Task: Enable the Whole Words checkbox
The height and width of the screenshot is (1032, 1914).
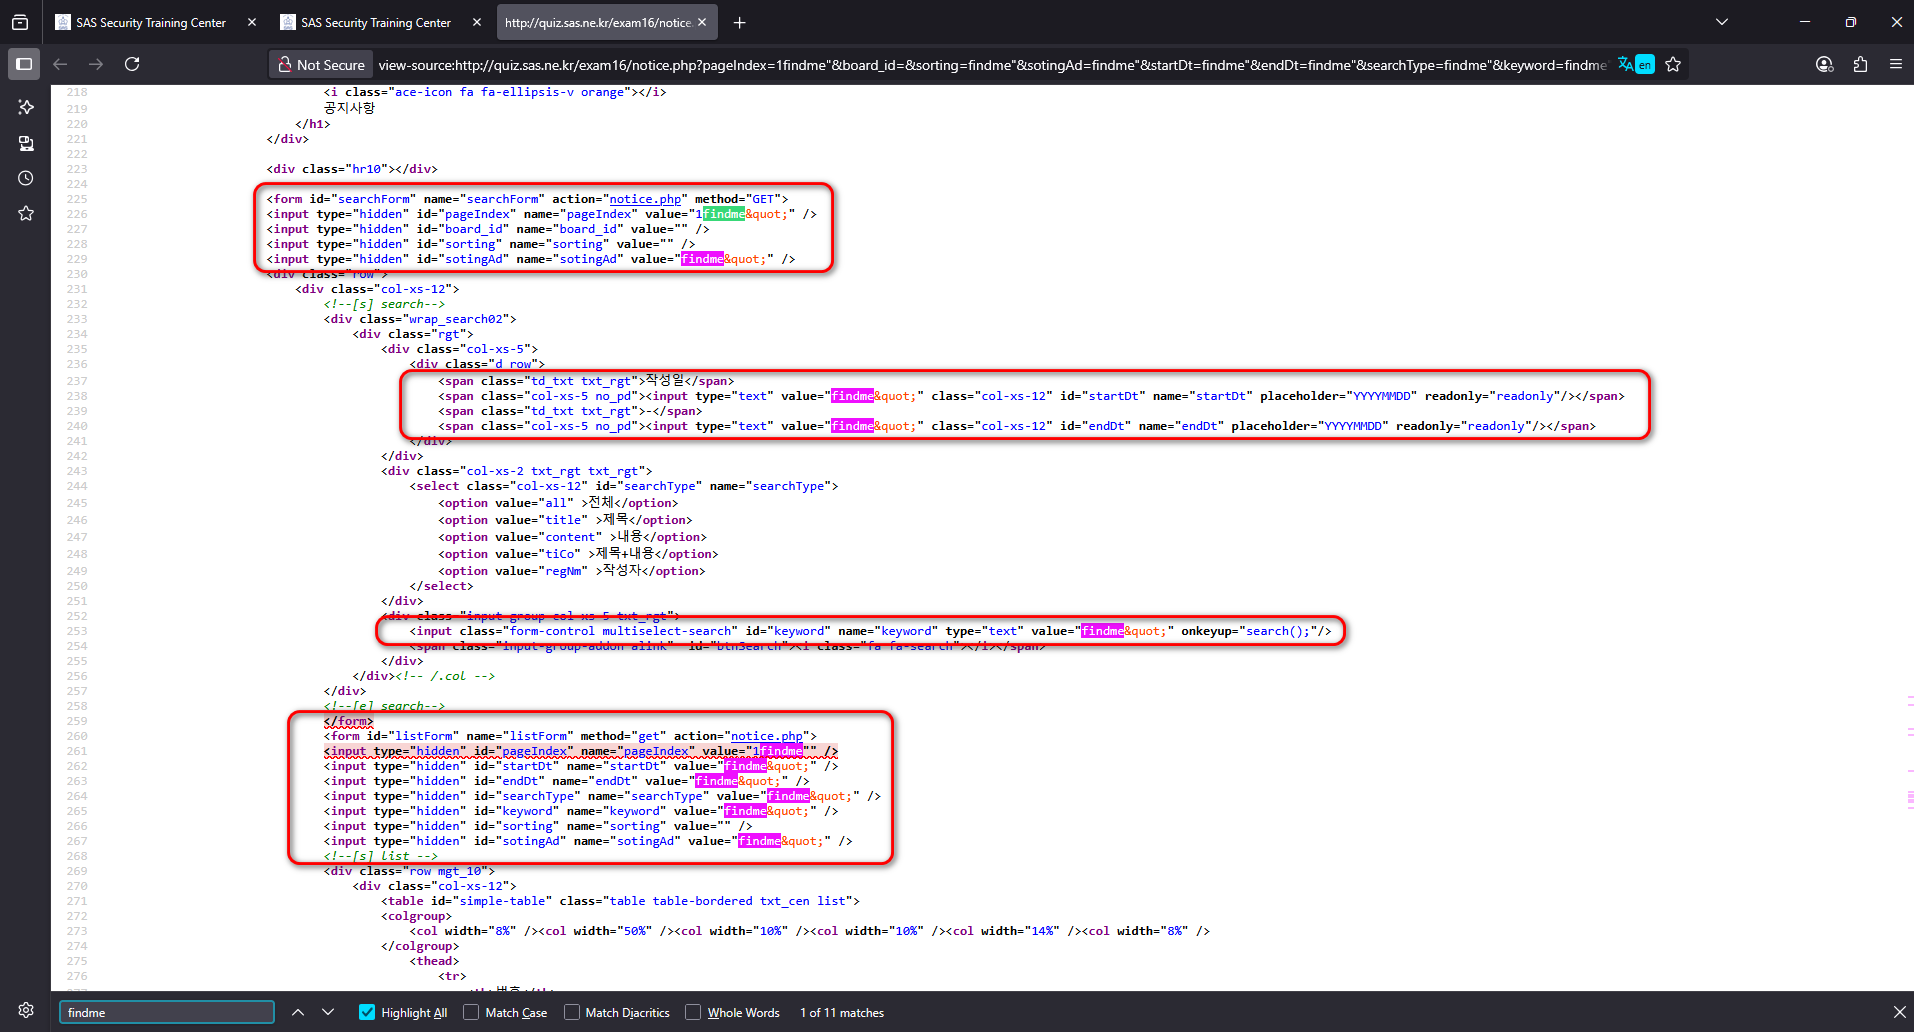Action: coord(693,1012)
